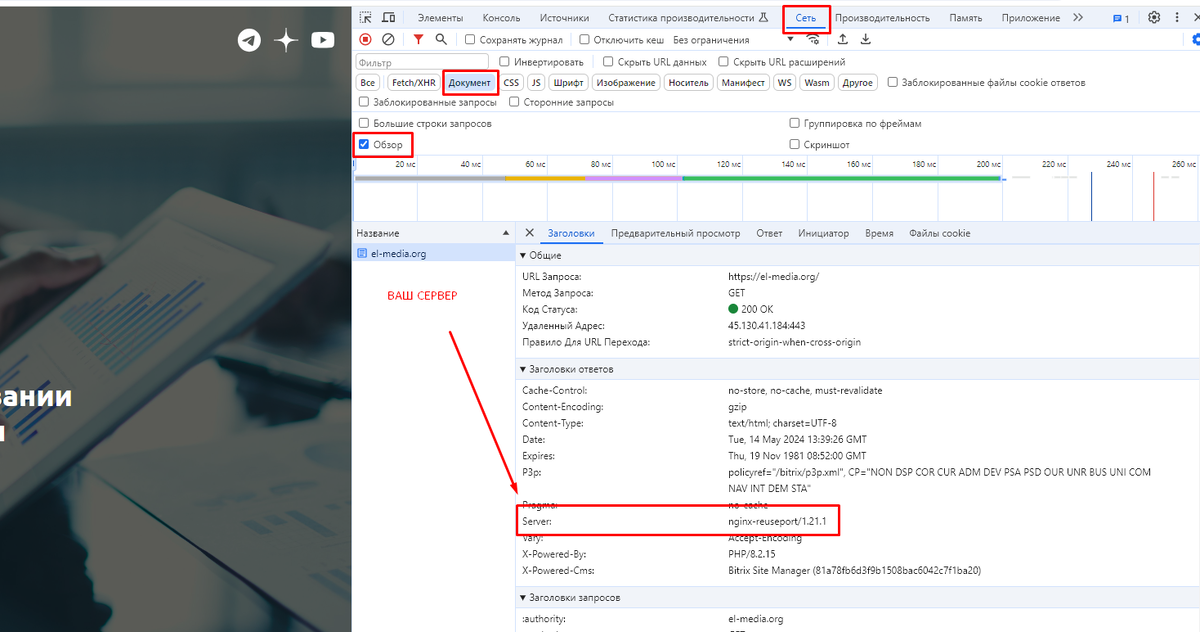This screenshot has width=1200, height=632.
Task: Check Заблокированные файлы cookie ответов
Action: click(893, 83)
